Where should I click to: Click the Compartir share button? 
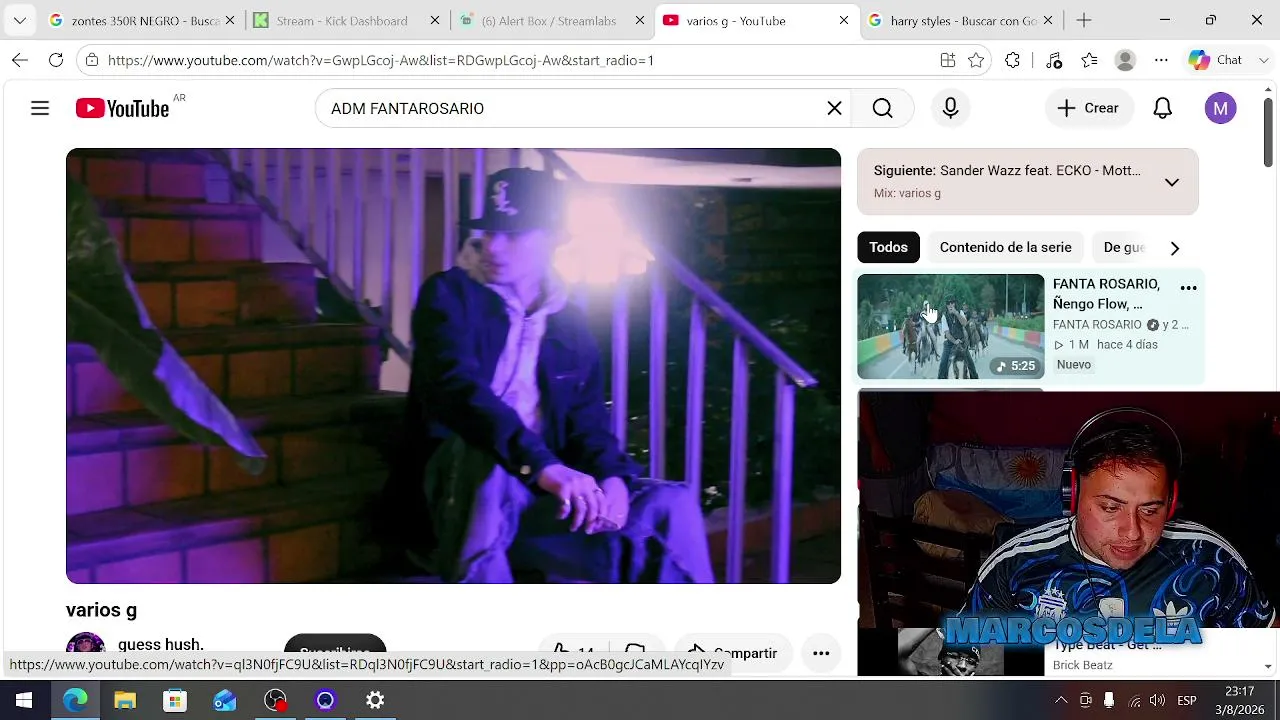pyautogui.click(x=733, y=653)
